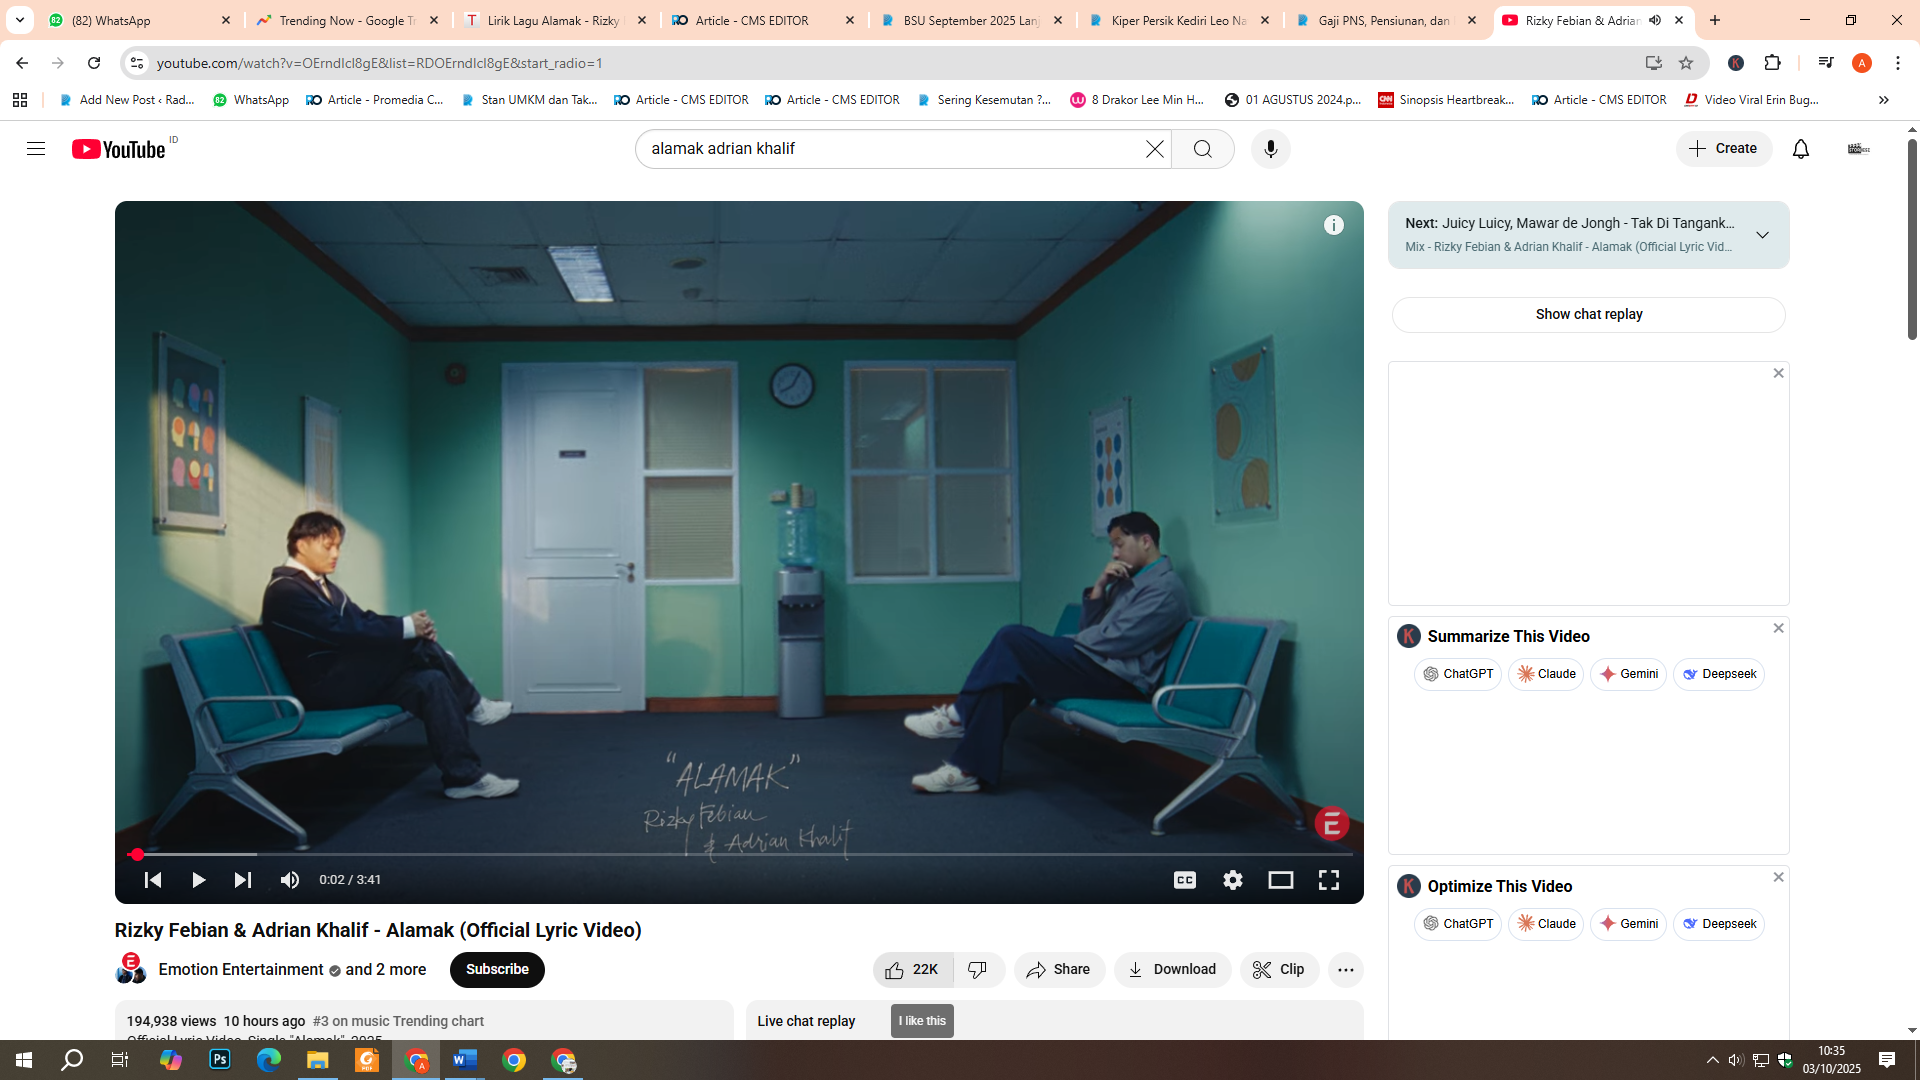1920x1080 pixels.
Task: Show video info card icon
Action: click(x=1334, y=225)
